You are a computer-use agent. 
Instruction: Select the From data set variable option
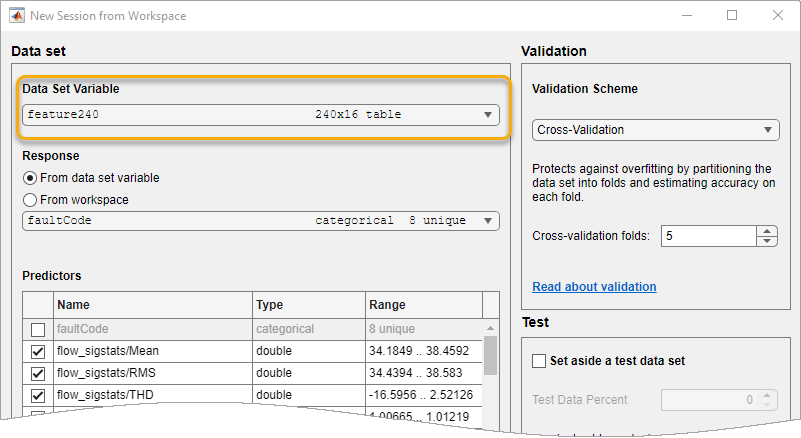coord(30,178)
